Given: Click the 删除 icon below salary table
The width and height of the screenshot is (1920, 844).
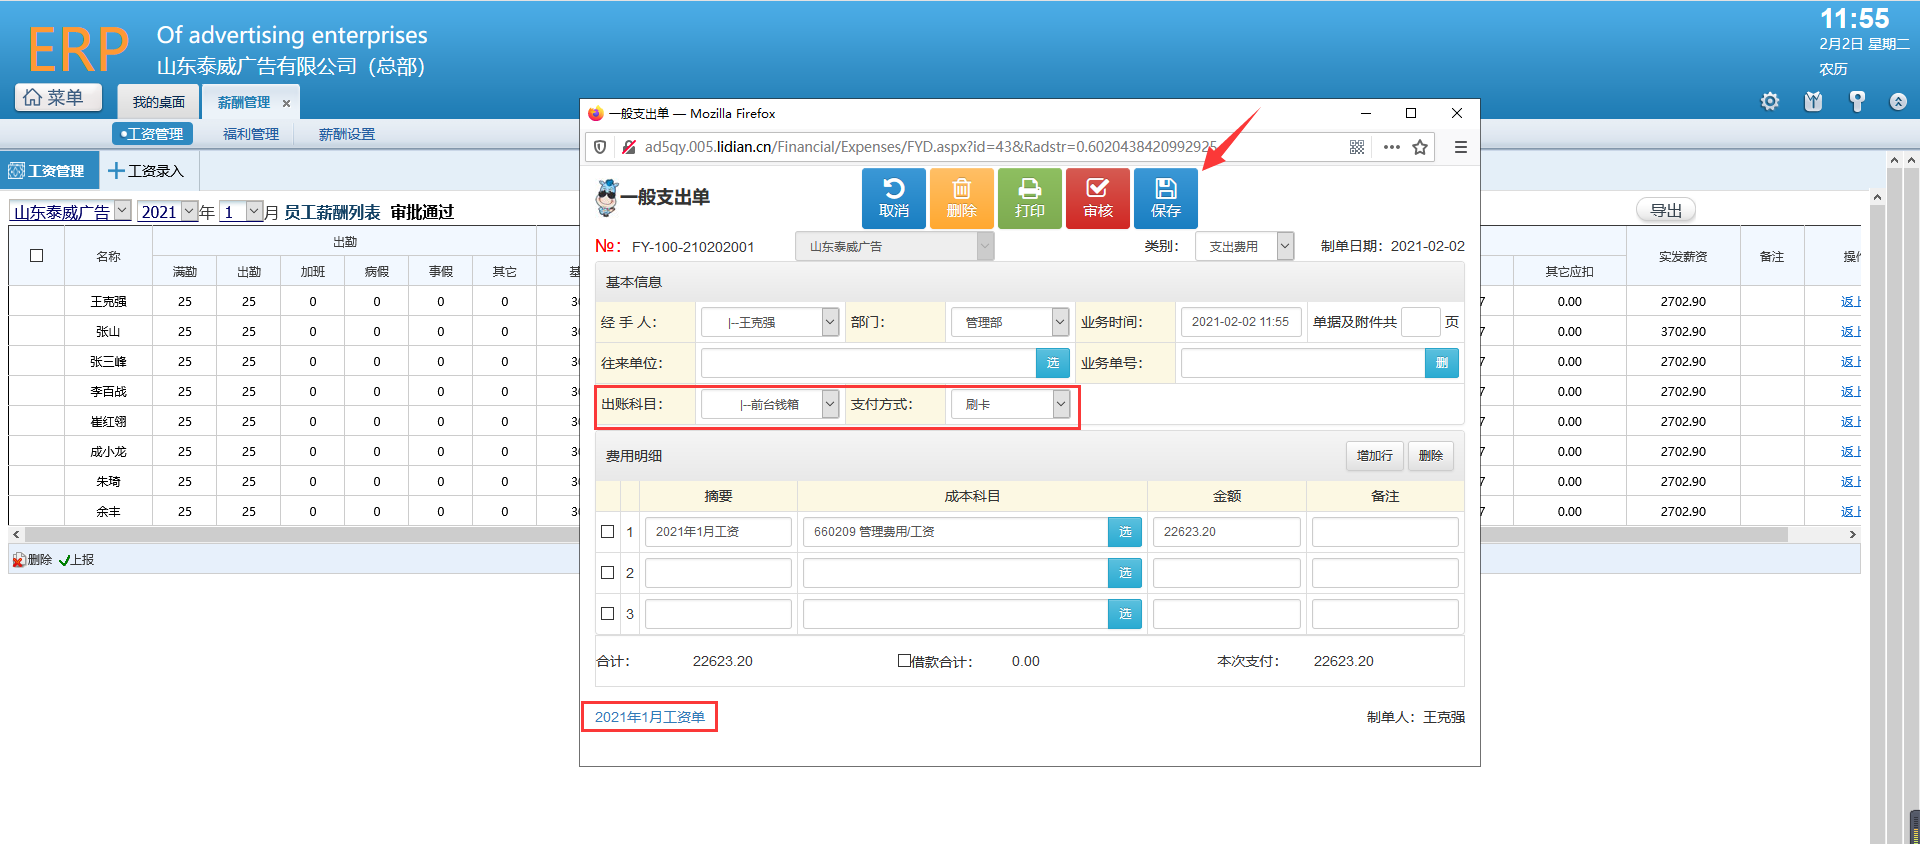Looking at the screenshot, I should click(32, 560).
